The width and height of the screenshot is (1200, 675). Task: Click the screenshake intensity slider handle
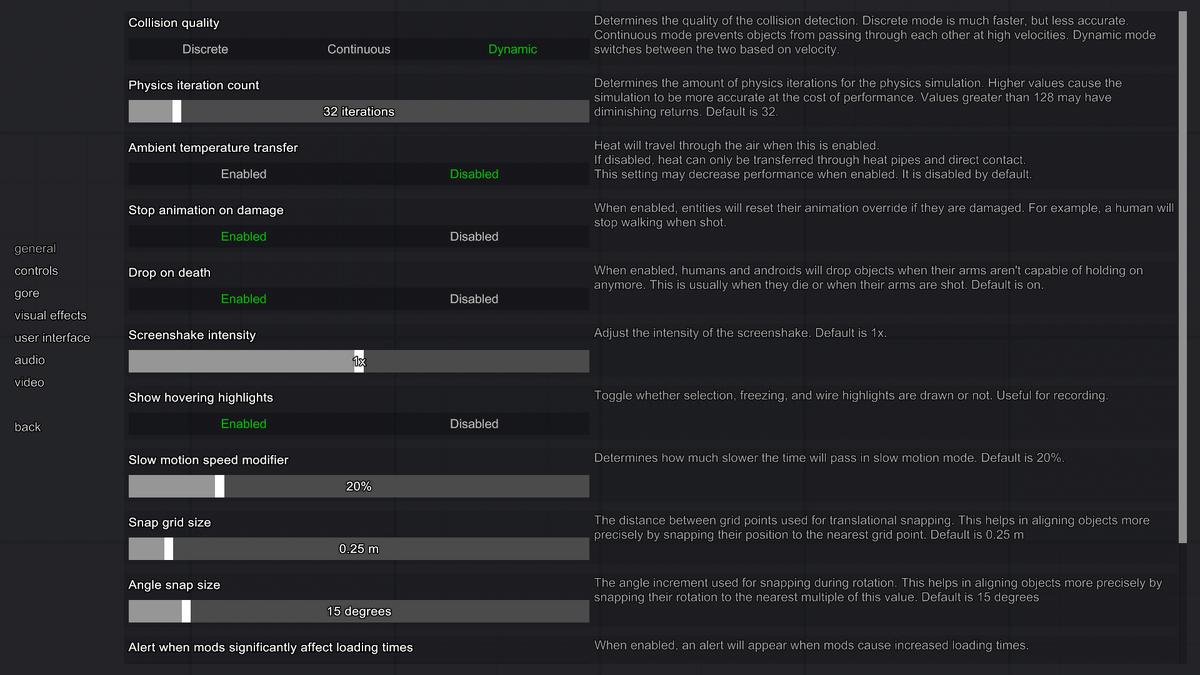pyautogui.click(x=359, y=361)
